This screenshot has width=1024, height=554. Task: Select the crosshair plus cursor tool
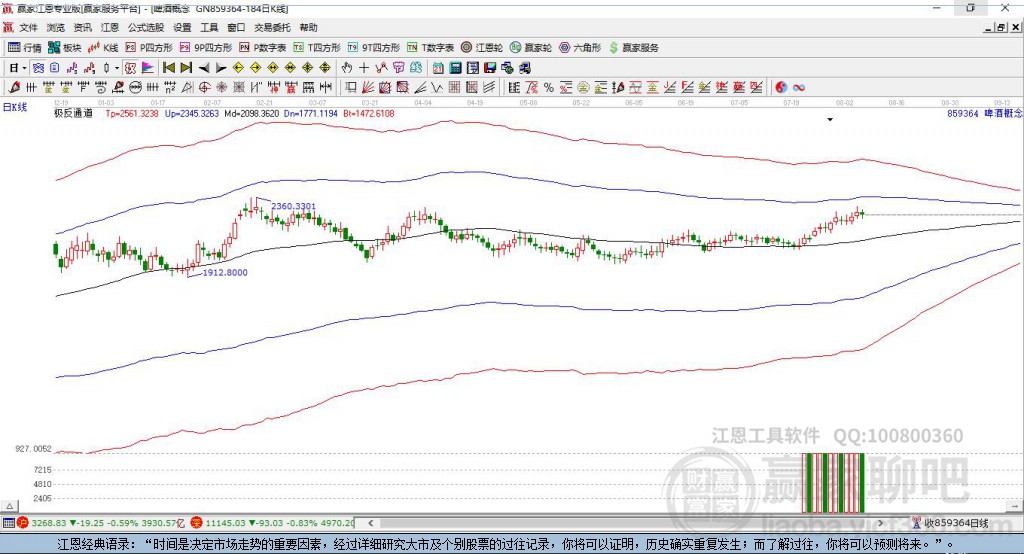tap(364, 68)
